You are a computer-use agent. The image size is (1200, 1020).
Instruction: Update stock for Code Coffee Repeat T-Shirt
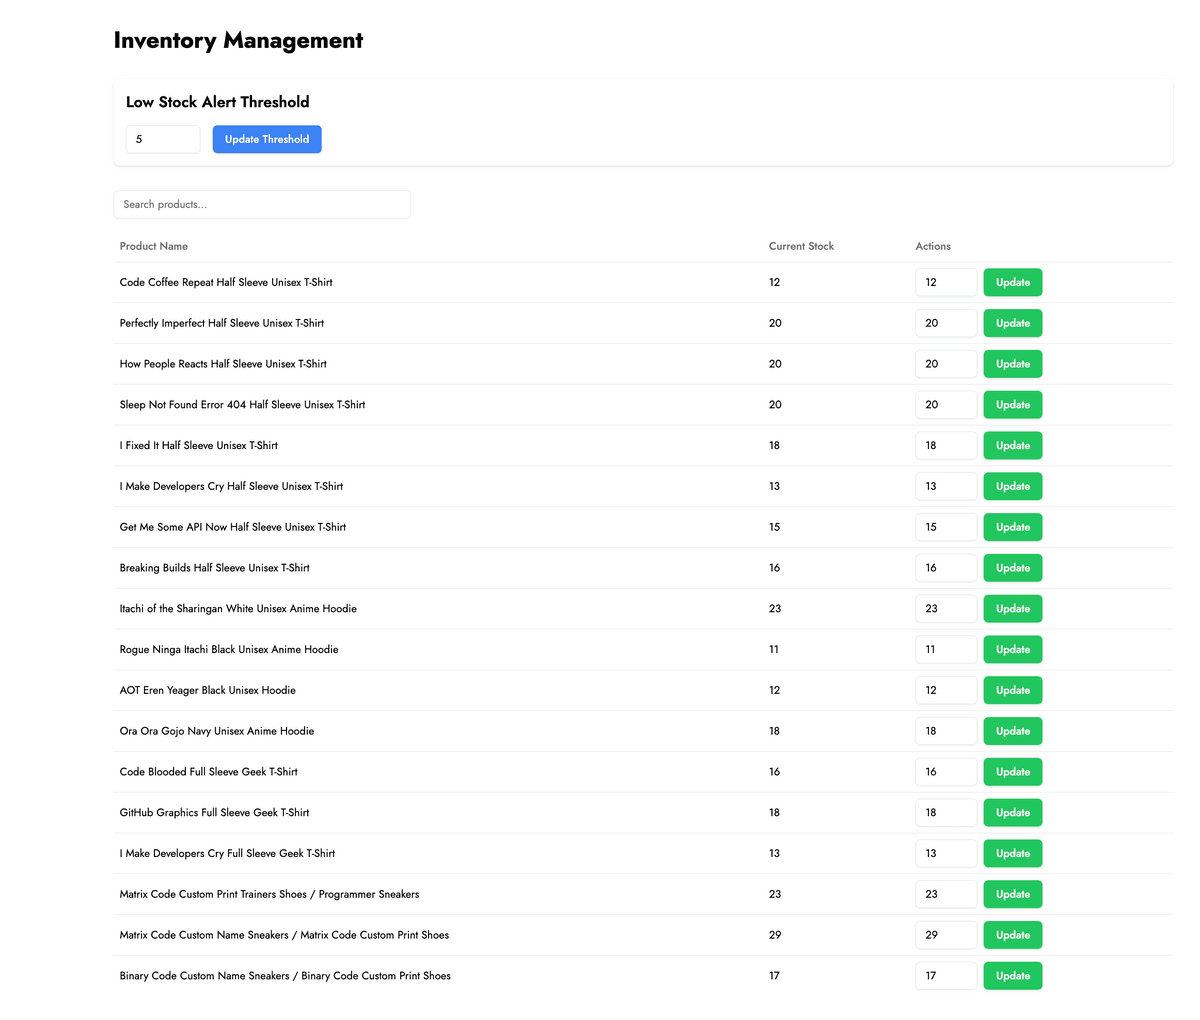(1012, 283)
